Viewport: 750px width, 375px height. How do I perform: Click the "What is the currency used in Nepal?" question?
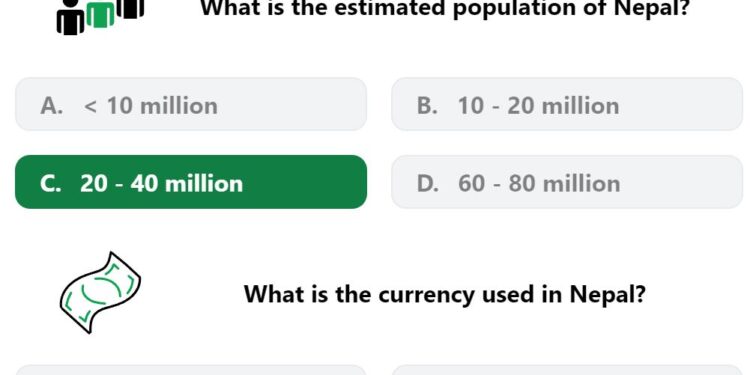point(445,294)
